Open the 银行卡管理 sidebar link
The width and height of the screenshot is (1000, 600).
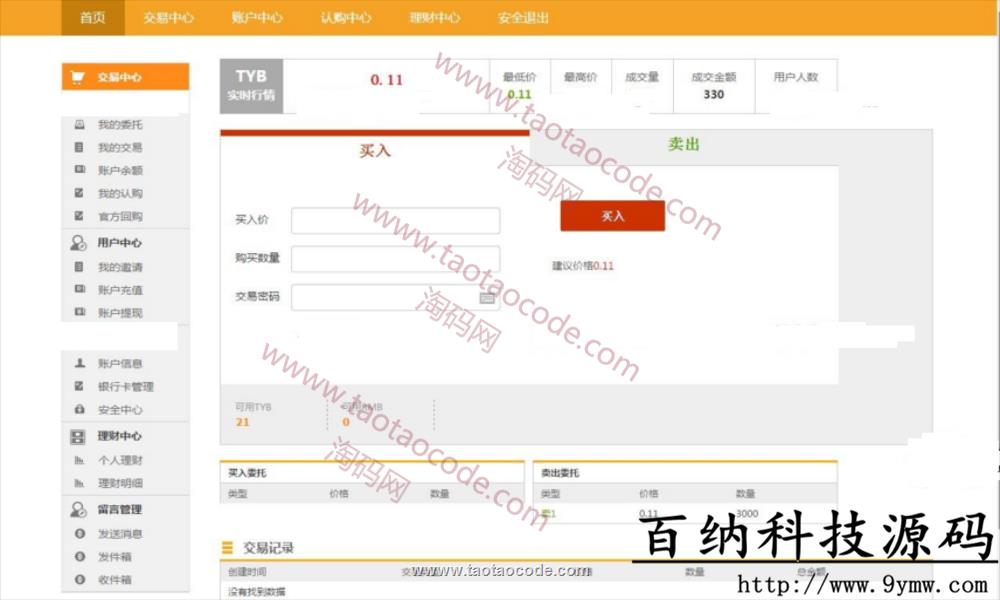click(x=125, y=387)
